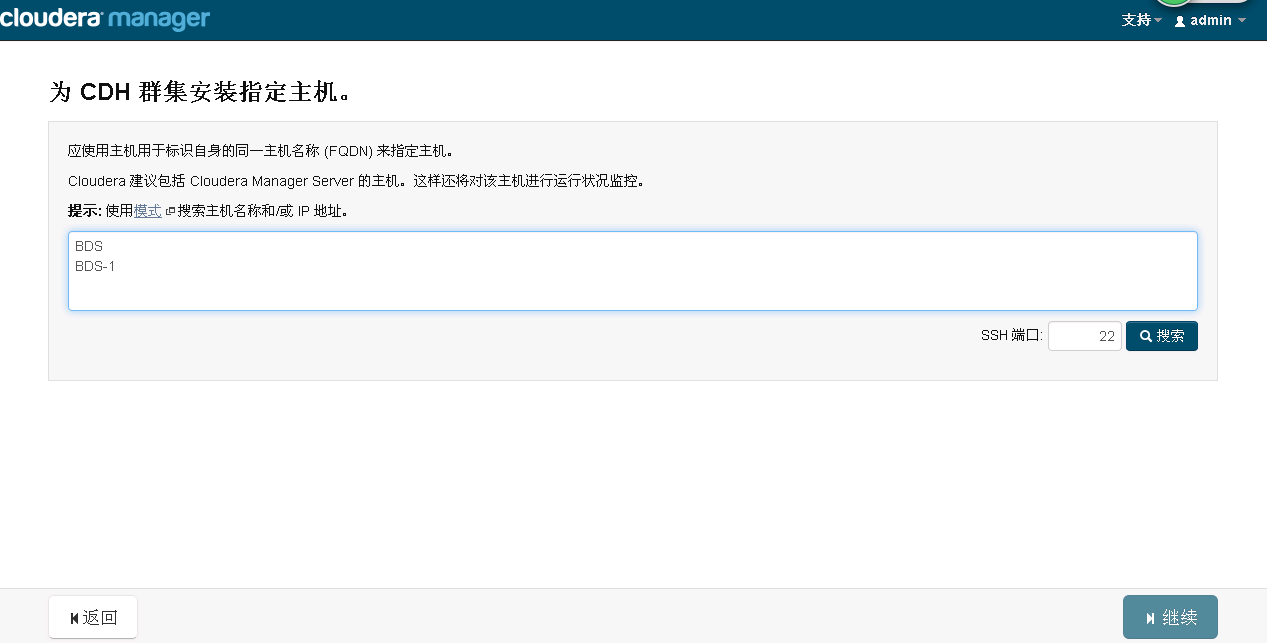Click the SSH 端口 port input field
The width and height of the screenshot is (1267, 643).
coord(1085,336)
